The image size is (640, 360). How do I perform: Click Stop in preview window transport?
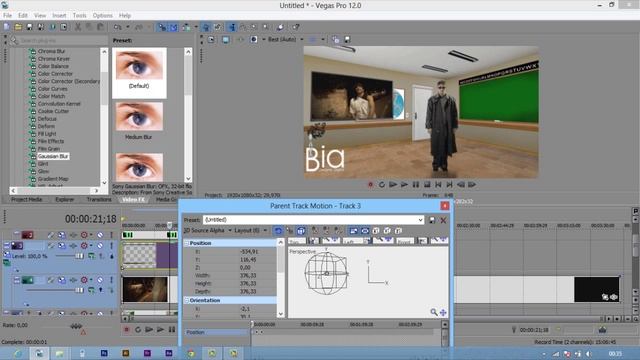coord(427,184)
